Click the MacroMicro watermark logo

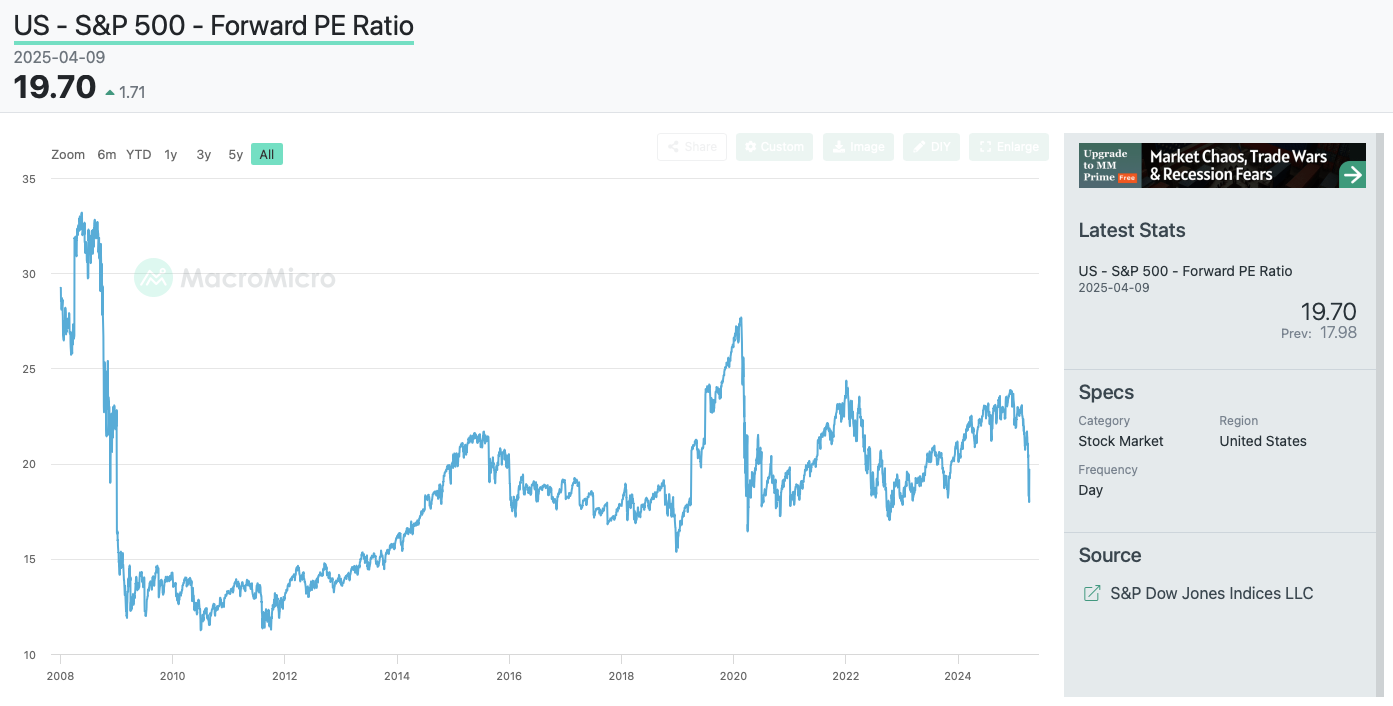pyautogui.click(x=235, y=278)
